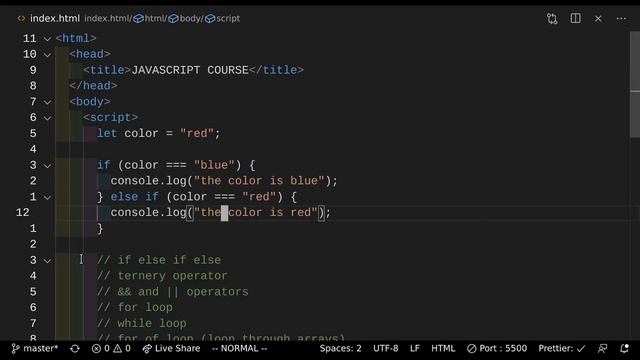Click the comment // while loop
Screen dimensions: 640x360
[x=142, y=323]
